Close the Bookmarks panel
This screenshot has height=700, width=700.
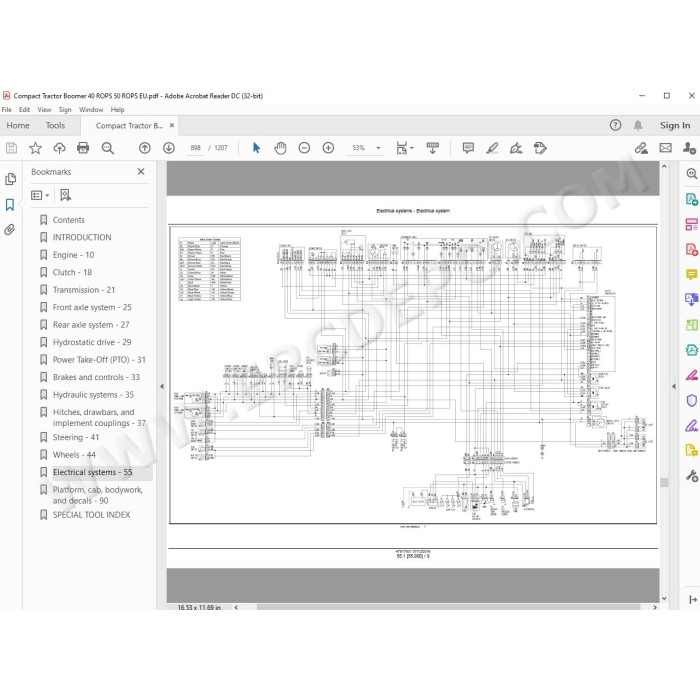[x=141, y=172]
